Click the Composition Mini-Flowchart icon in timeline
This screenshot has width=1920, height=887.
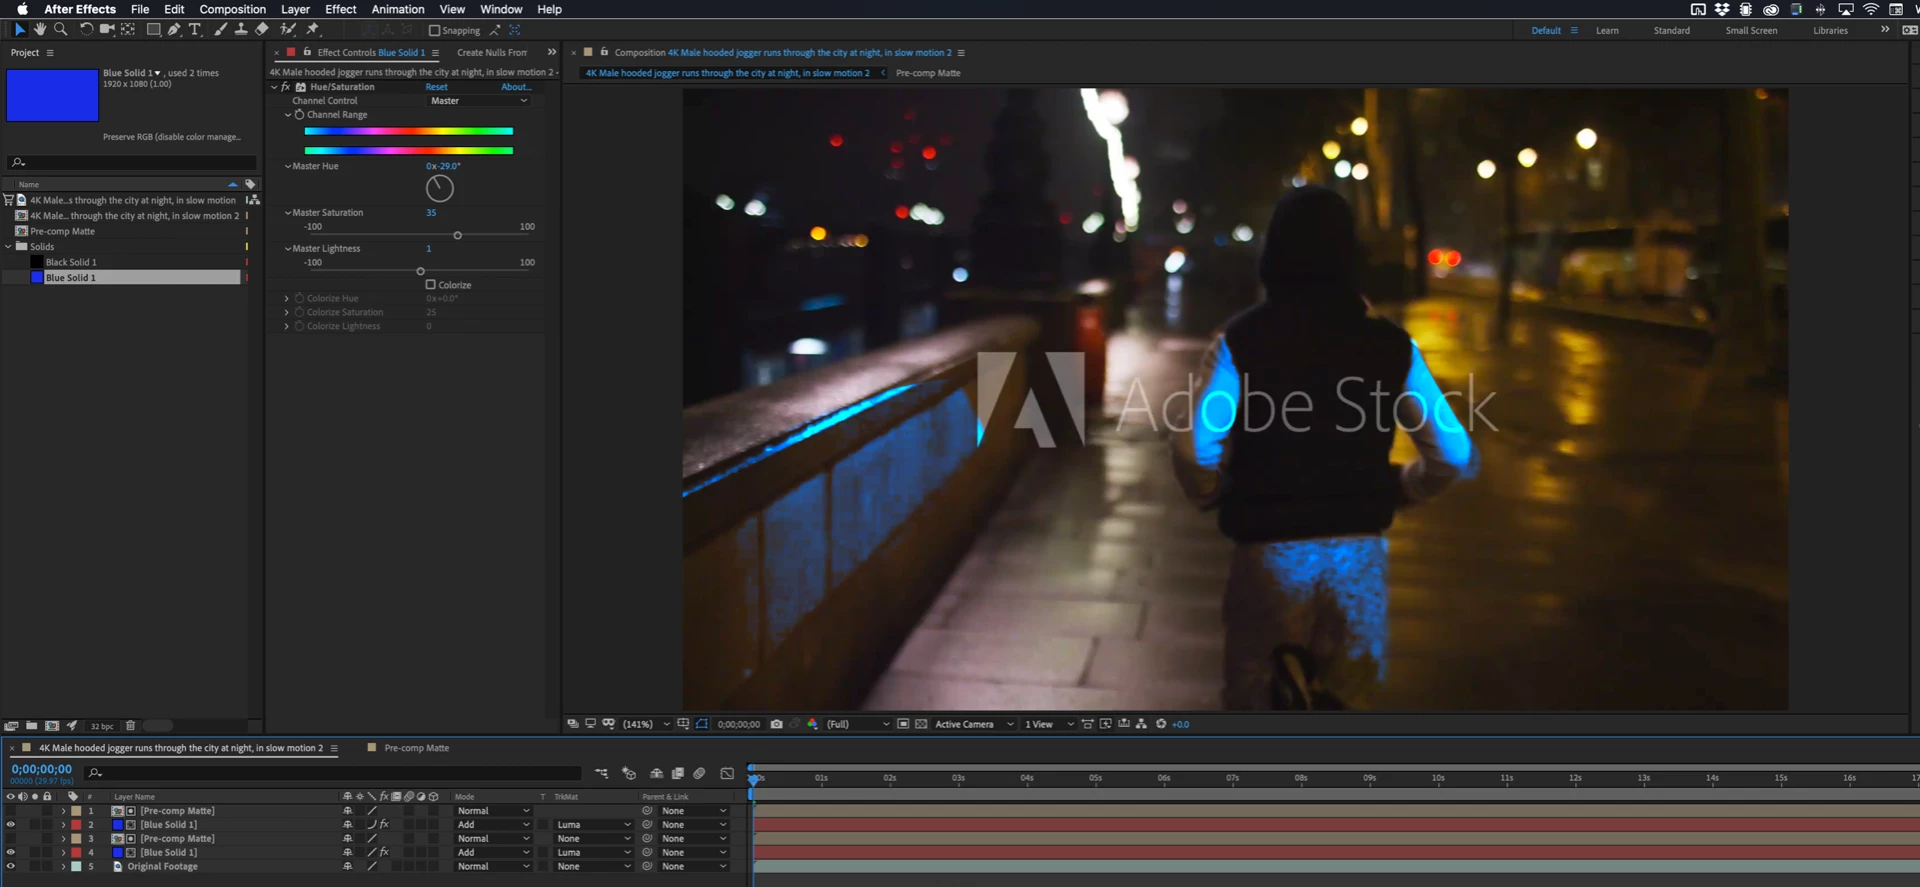(x=601, y=773)
